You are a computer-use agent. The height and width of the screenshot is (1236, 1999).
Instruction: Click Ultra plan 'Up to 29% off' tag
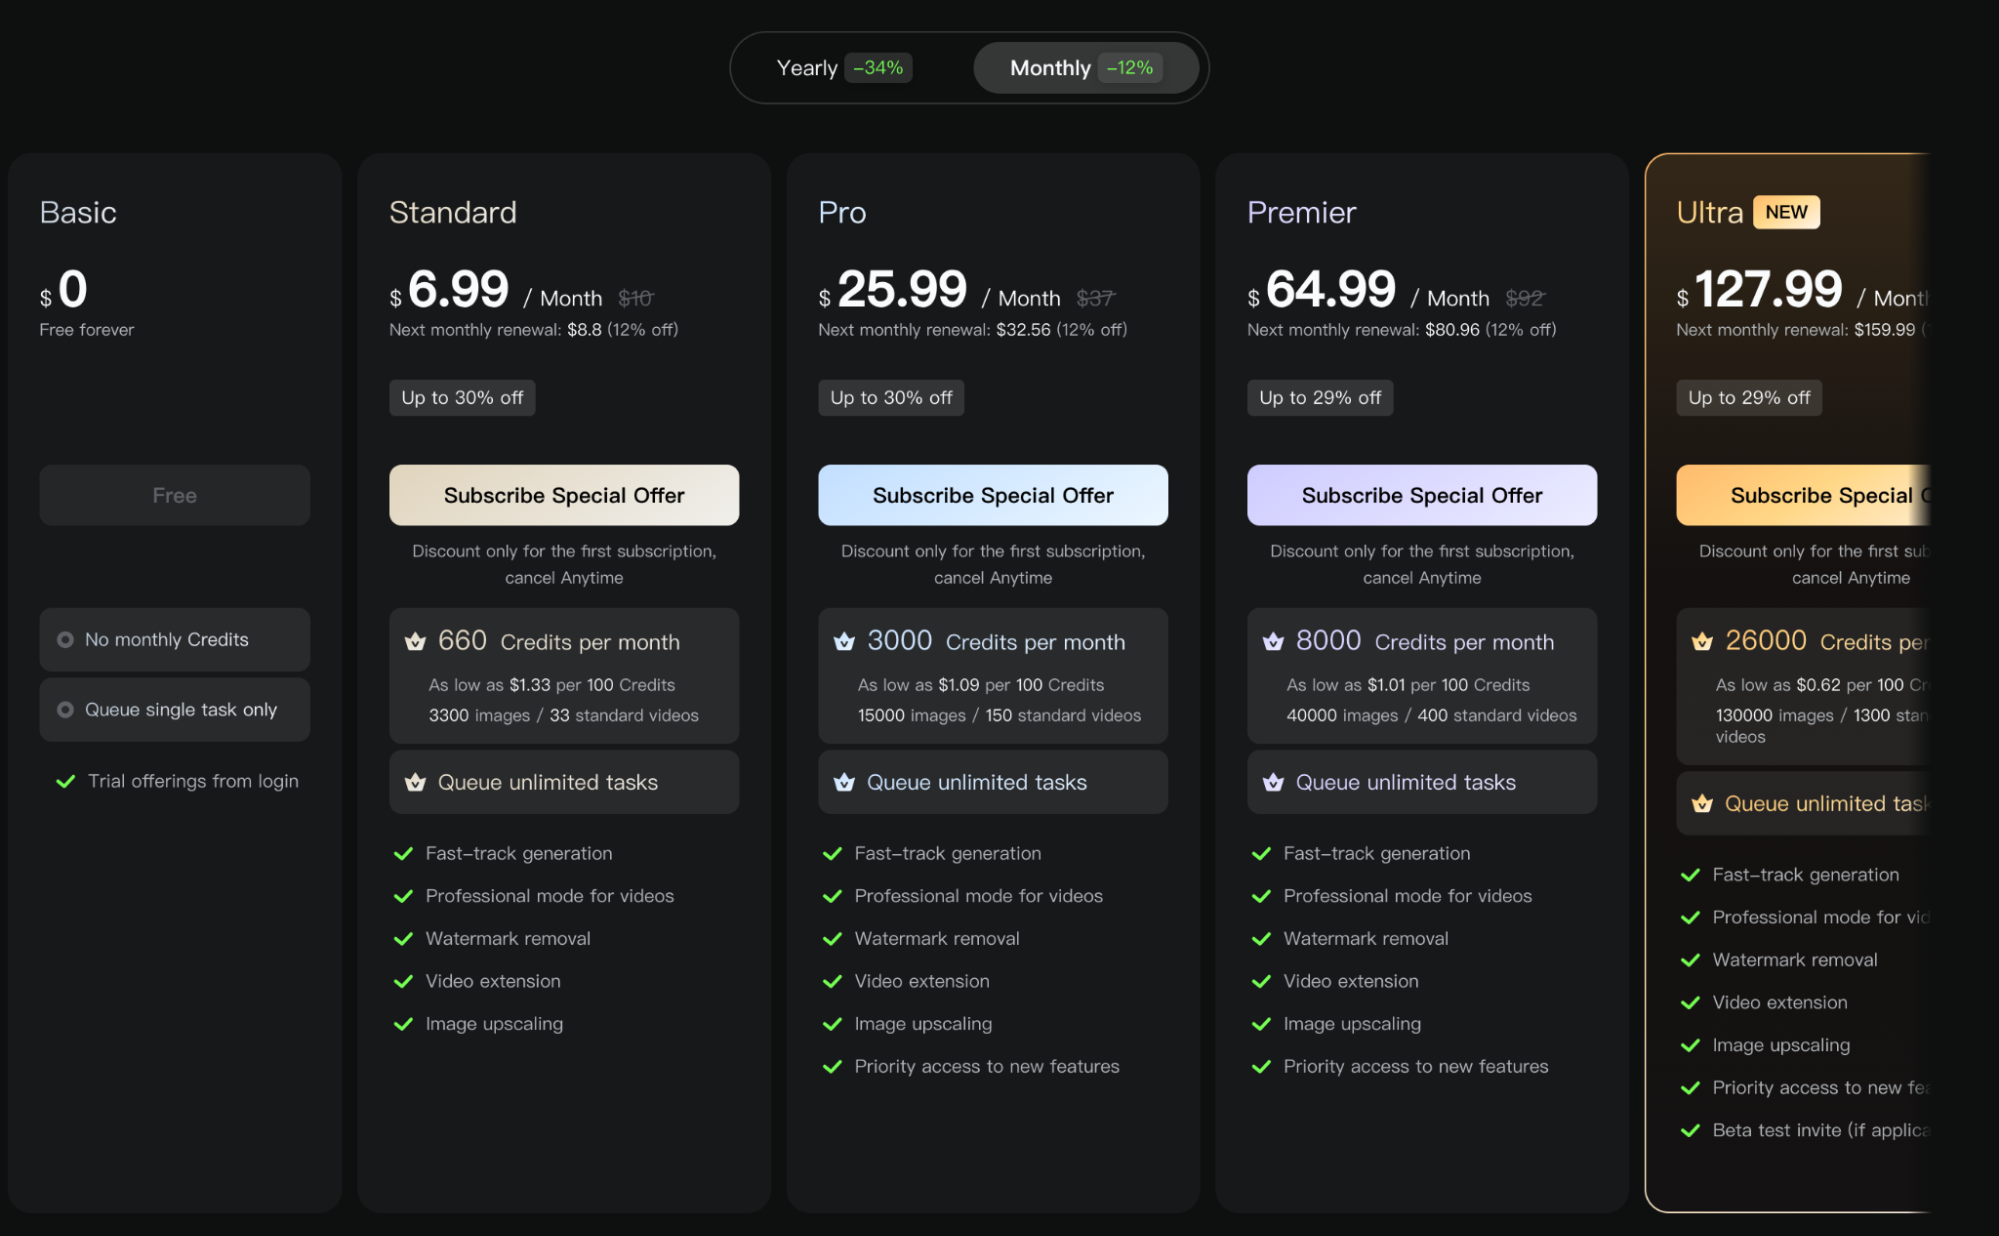tap(1749, 398)
